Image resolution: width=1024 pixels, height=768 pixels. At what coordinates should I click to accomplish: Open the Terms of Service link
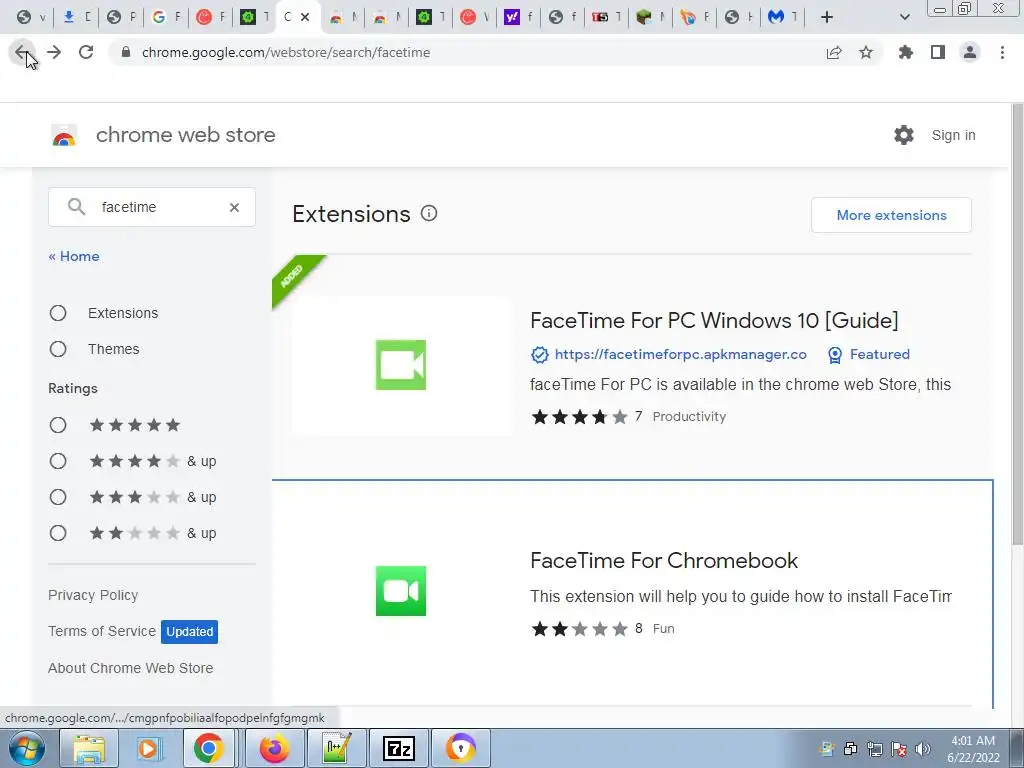coord(102,631)
